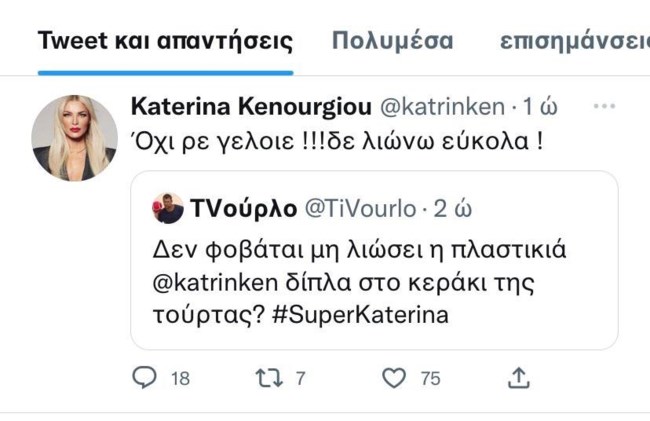
Task: Like the tweet with heart icon
Action: (x=394, y=378)
